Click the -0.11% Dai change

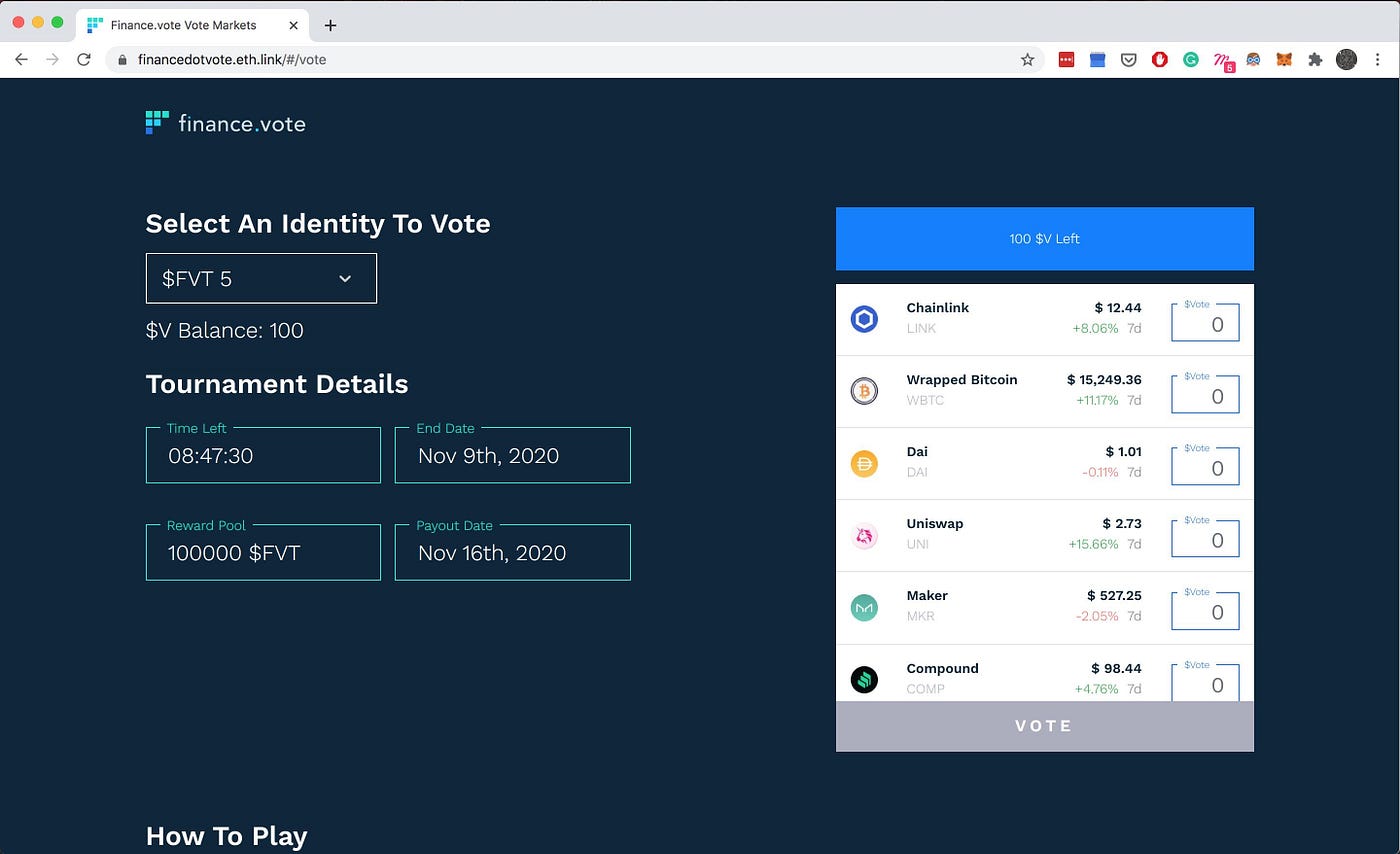1100,472
